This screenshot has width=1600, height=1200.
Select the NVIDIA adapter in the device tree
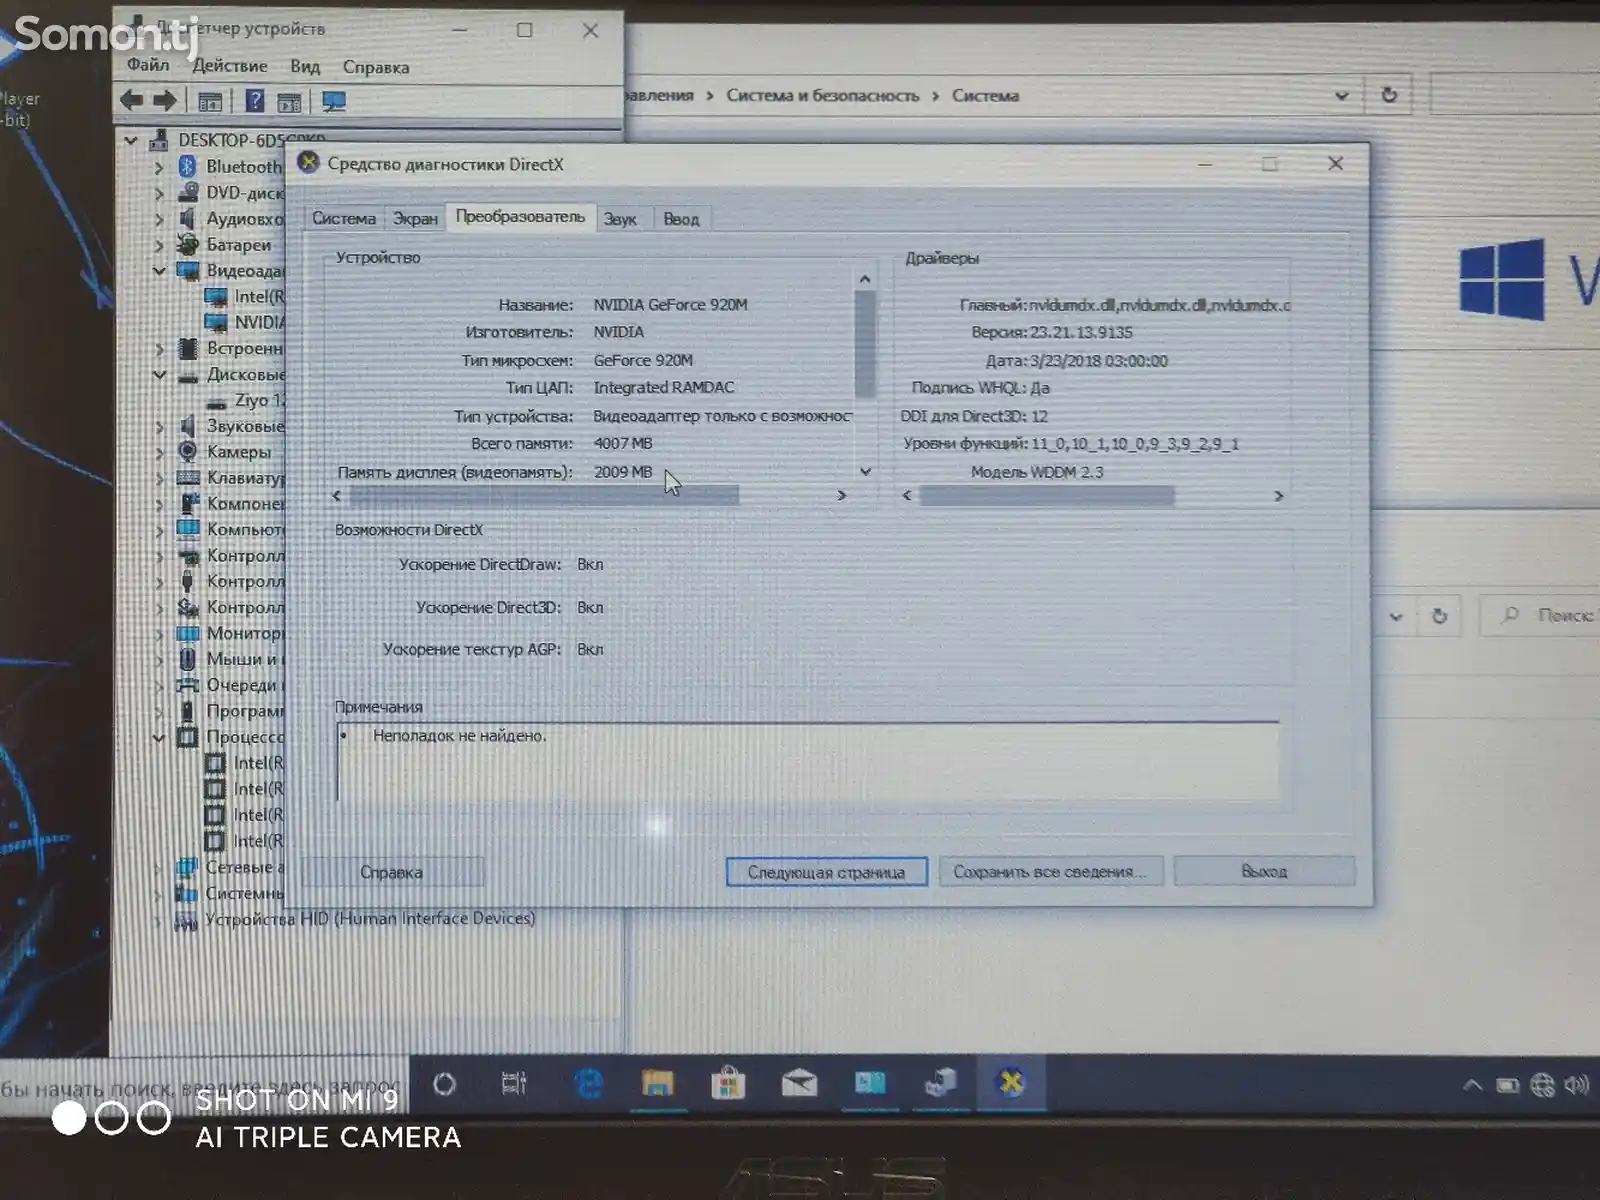point(258,322)
